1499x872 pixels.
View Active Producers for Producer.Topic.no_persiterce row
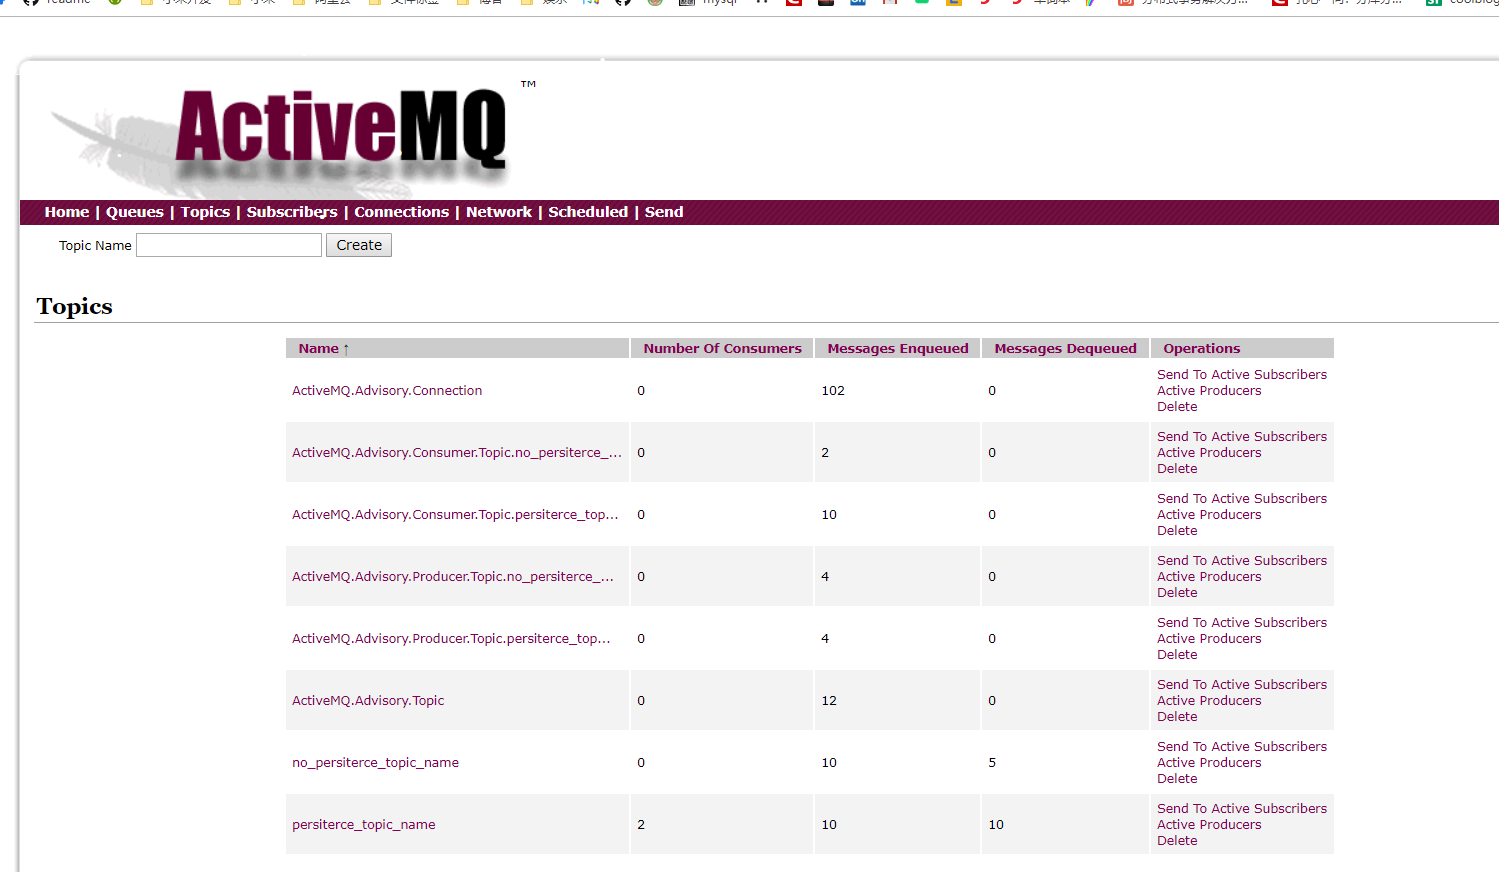[1209, 577]
